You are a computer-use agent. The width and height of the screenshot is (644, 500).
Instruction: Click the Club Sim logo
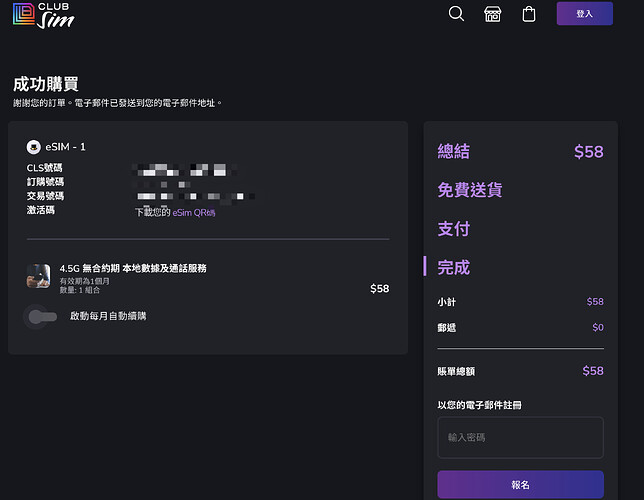tap(44, 15)
